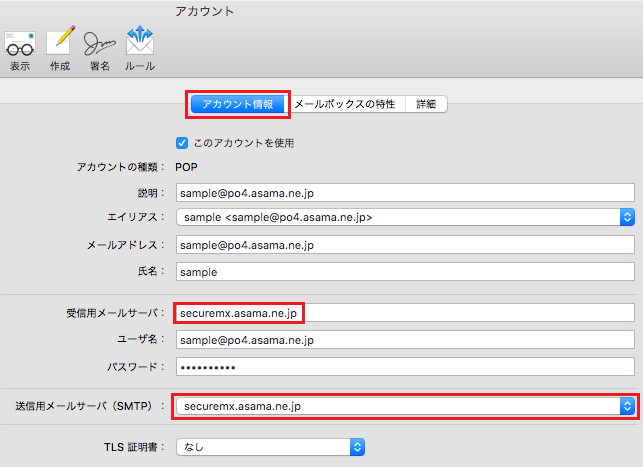Switch to the 詳細 tab

[426, 104]
